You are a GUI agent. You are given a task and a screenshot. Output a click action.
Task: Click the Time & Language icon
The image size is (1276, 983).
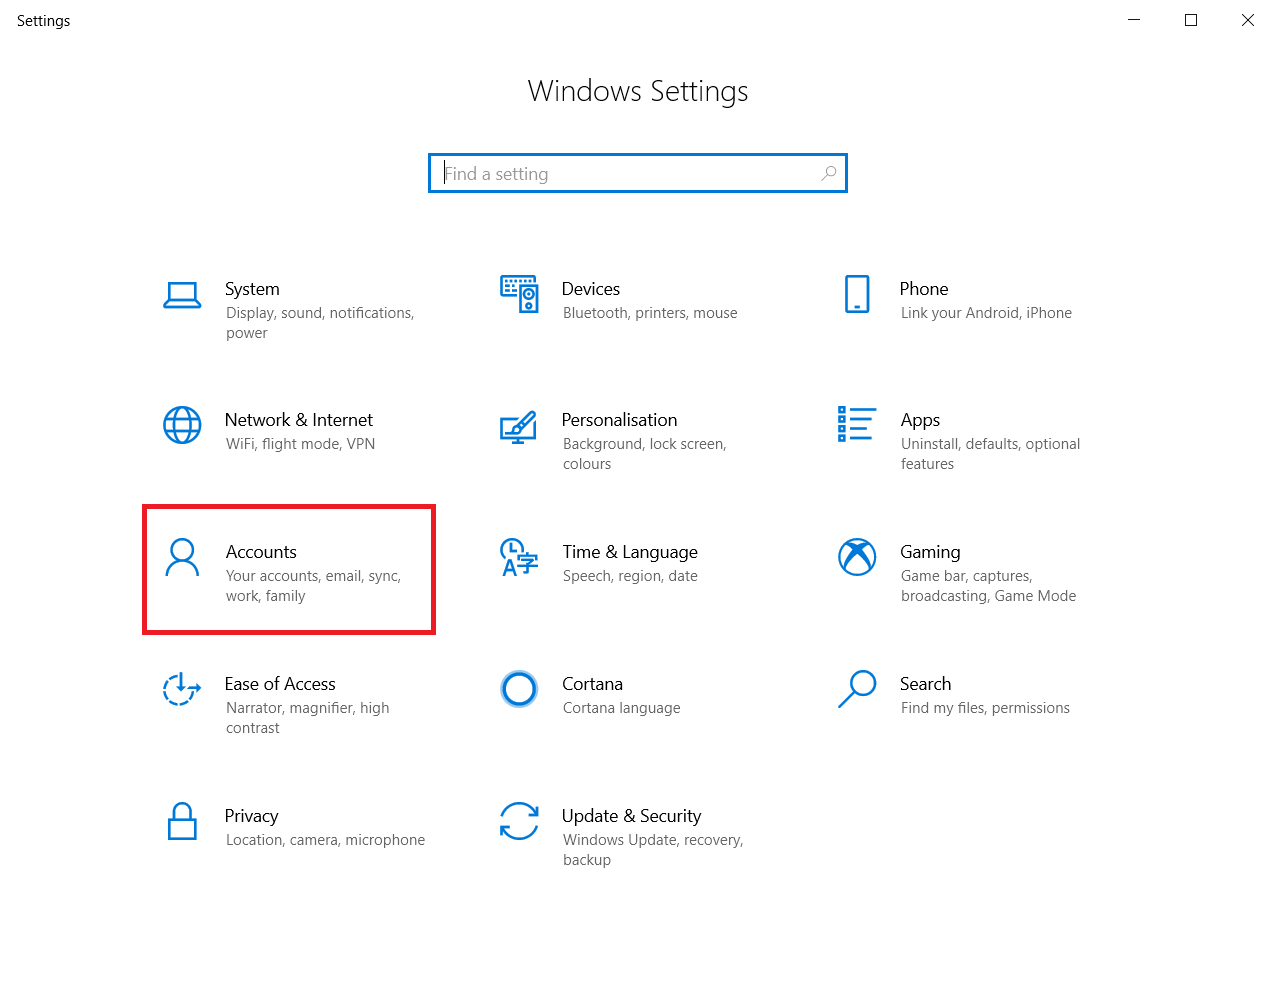(x=519, y=558)
